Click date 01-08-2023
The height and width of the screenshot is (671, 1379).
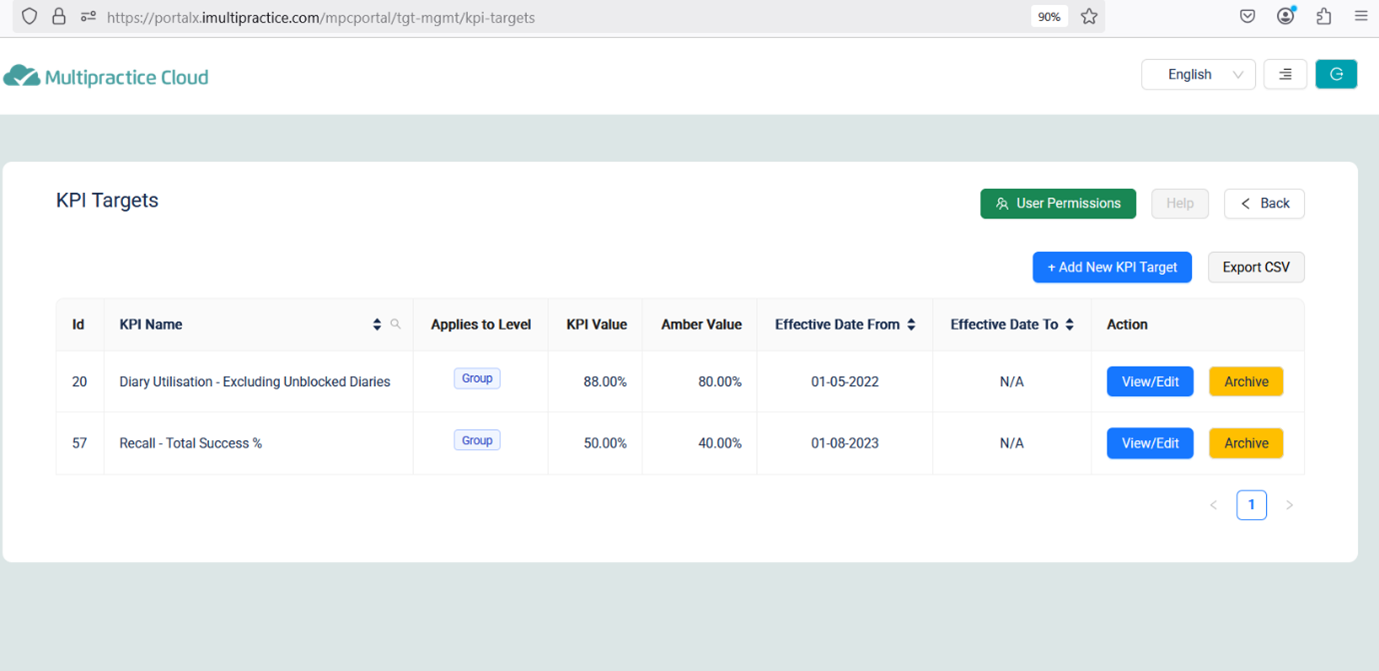pyautogui.click(x=845, y=444)
